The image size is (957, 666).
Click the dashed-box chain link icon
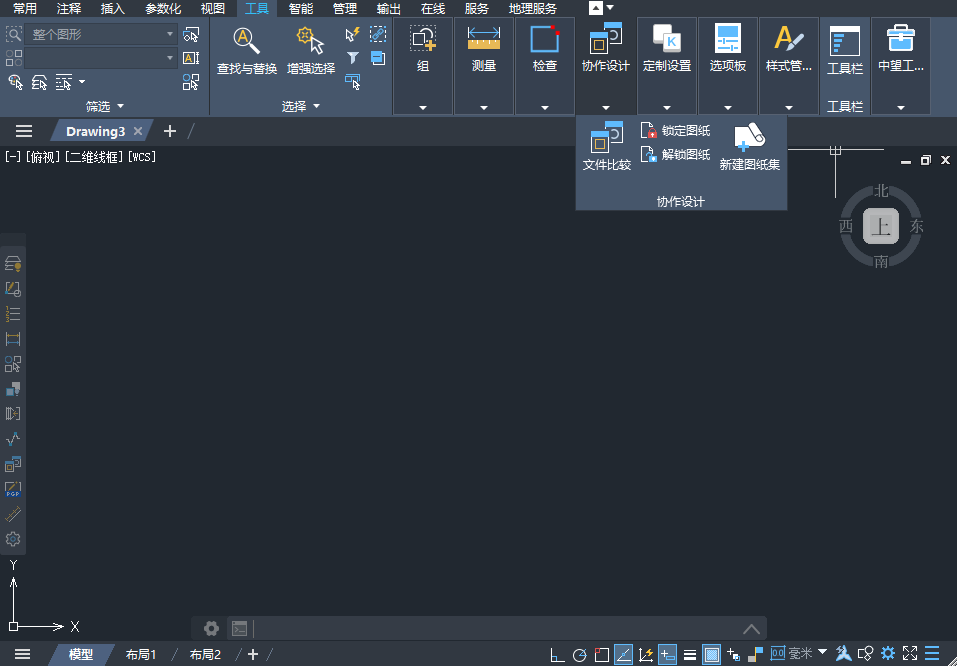click(x=378, y=34)
